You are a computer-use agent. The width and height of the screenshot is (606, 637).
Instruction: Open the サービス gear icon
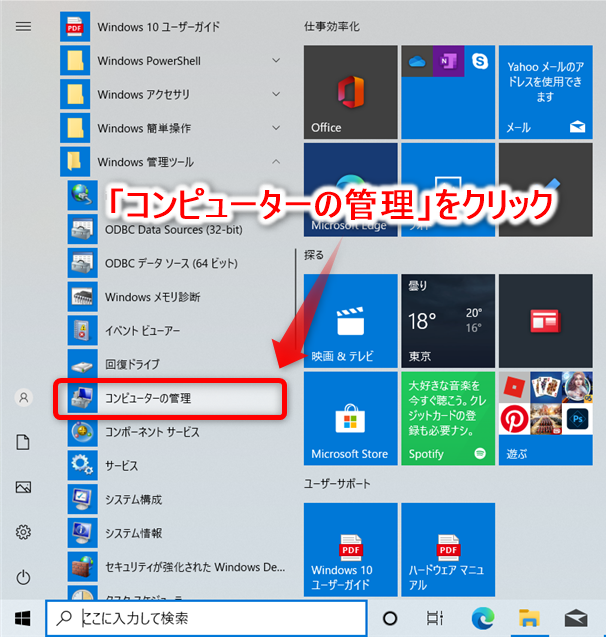82,465
